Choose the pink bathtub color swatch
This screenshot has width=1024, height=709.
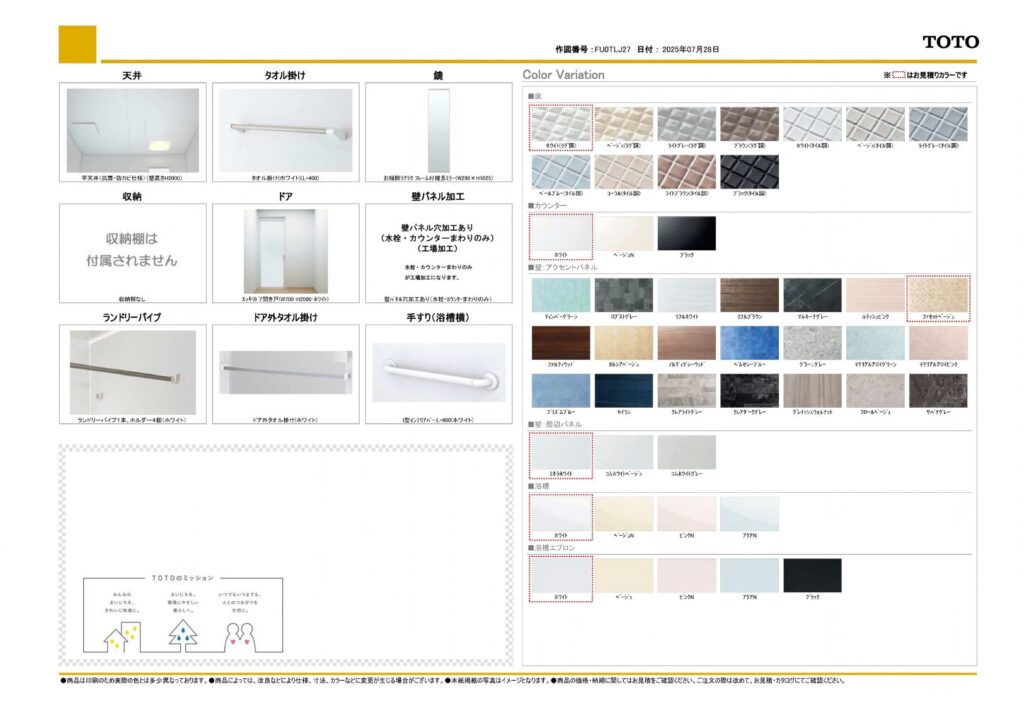pyautogui.click(x=686, y=513)
